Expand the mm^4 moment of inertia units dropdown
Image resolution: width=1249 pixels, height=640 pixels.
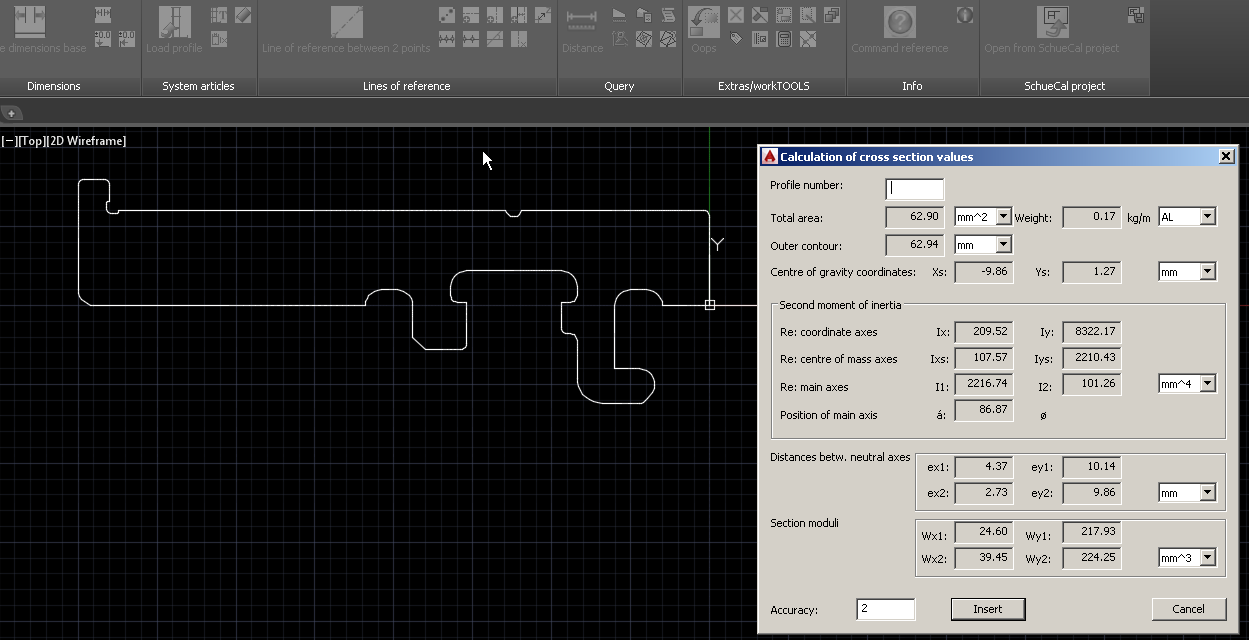tap(1207, 384)
